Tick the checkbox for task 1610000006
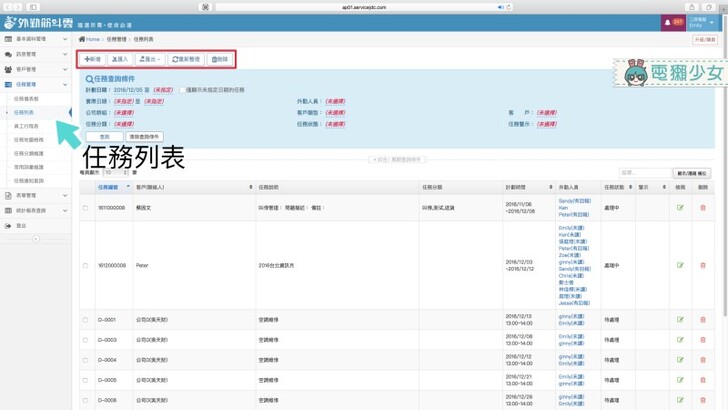Screen dimensions: 728x410 pos(86,208)
